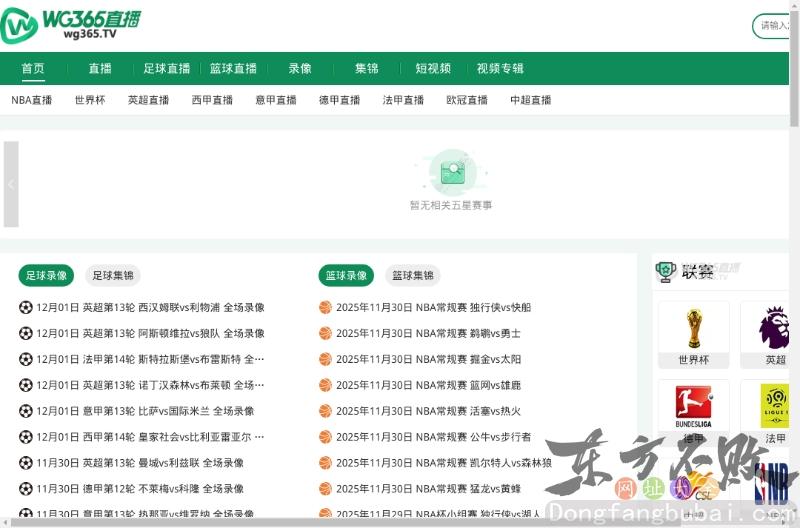This screenshot has width=800, height=528.
Task: Open 比萨vs国际米兰 全场录像
Action: click(x=145, y=411)
